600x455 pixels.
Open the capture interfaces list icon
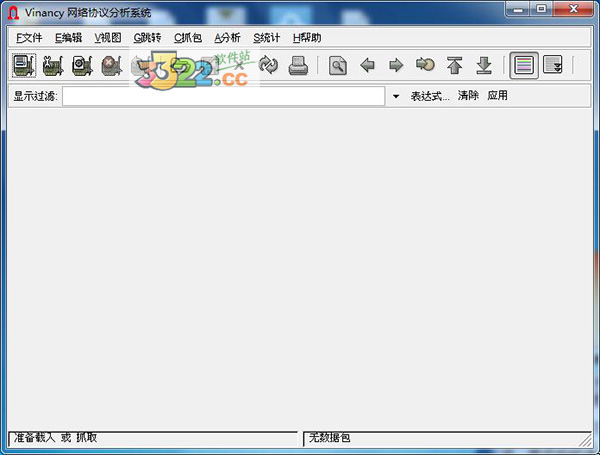click(24, 65)
